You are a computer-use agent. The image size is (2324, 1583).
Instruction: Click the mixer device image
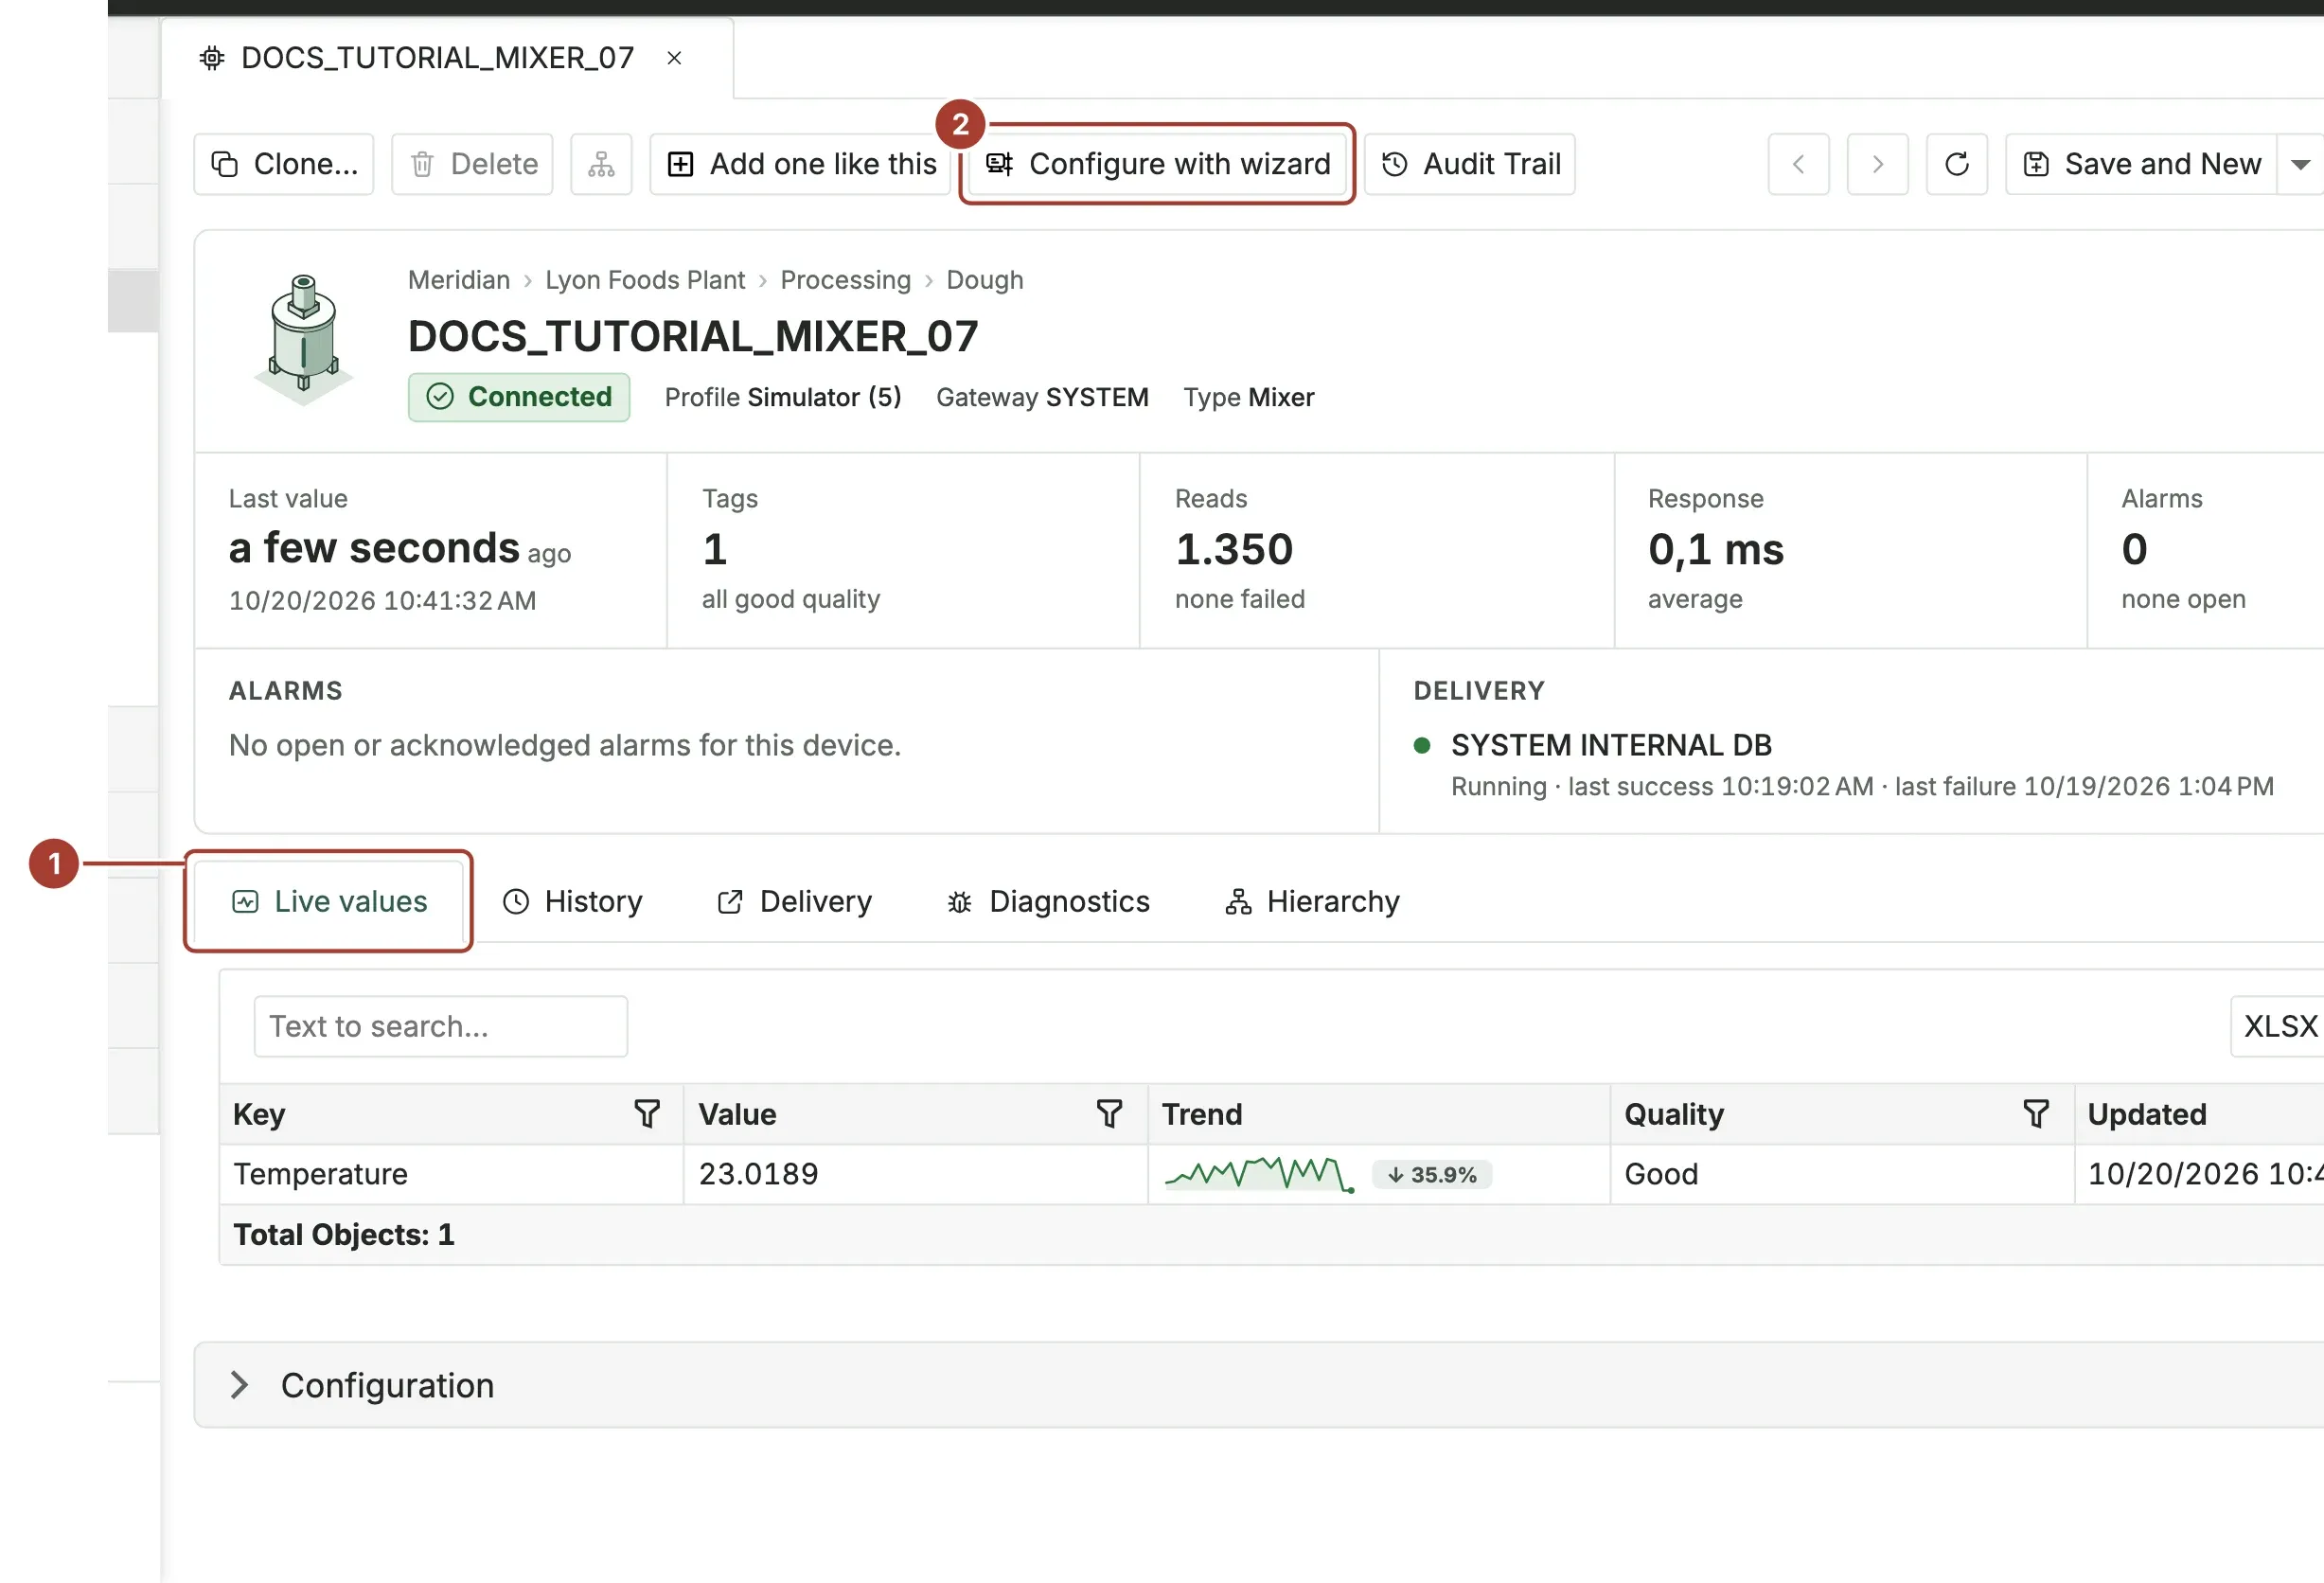[304, 338]
